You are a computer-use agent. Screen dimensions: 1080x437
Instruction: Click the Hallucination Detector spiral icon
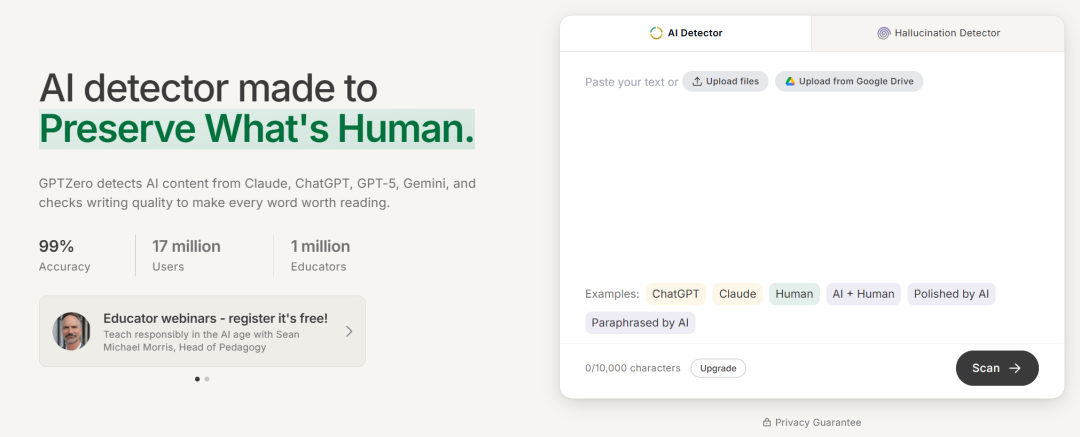[x=884, y=33]
